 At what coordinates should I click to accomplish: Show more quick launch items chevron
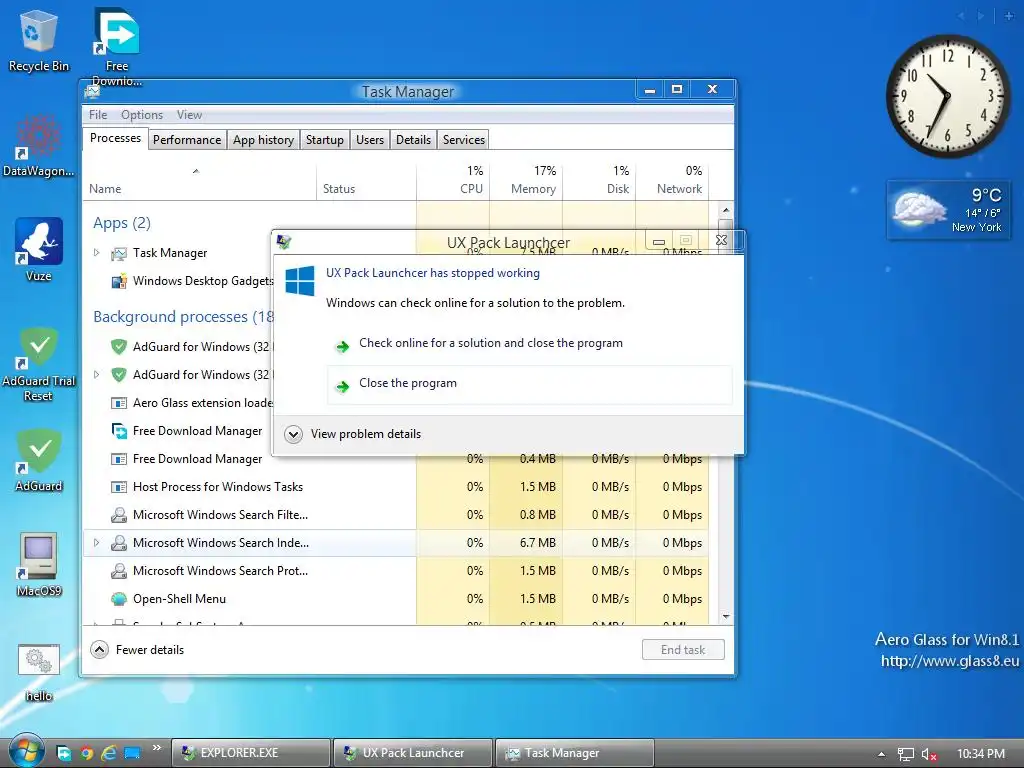pyautogui.click(x=157, y=748)
